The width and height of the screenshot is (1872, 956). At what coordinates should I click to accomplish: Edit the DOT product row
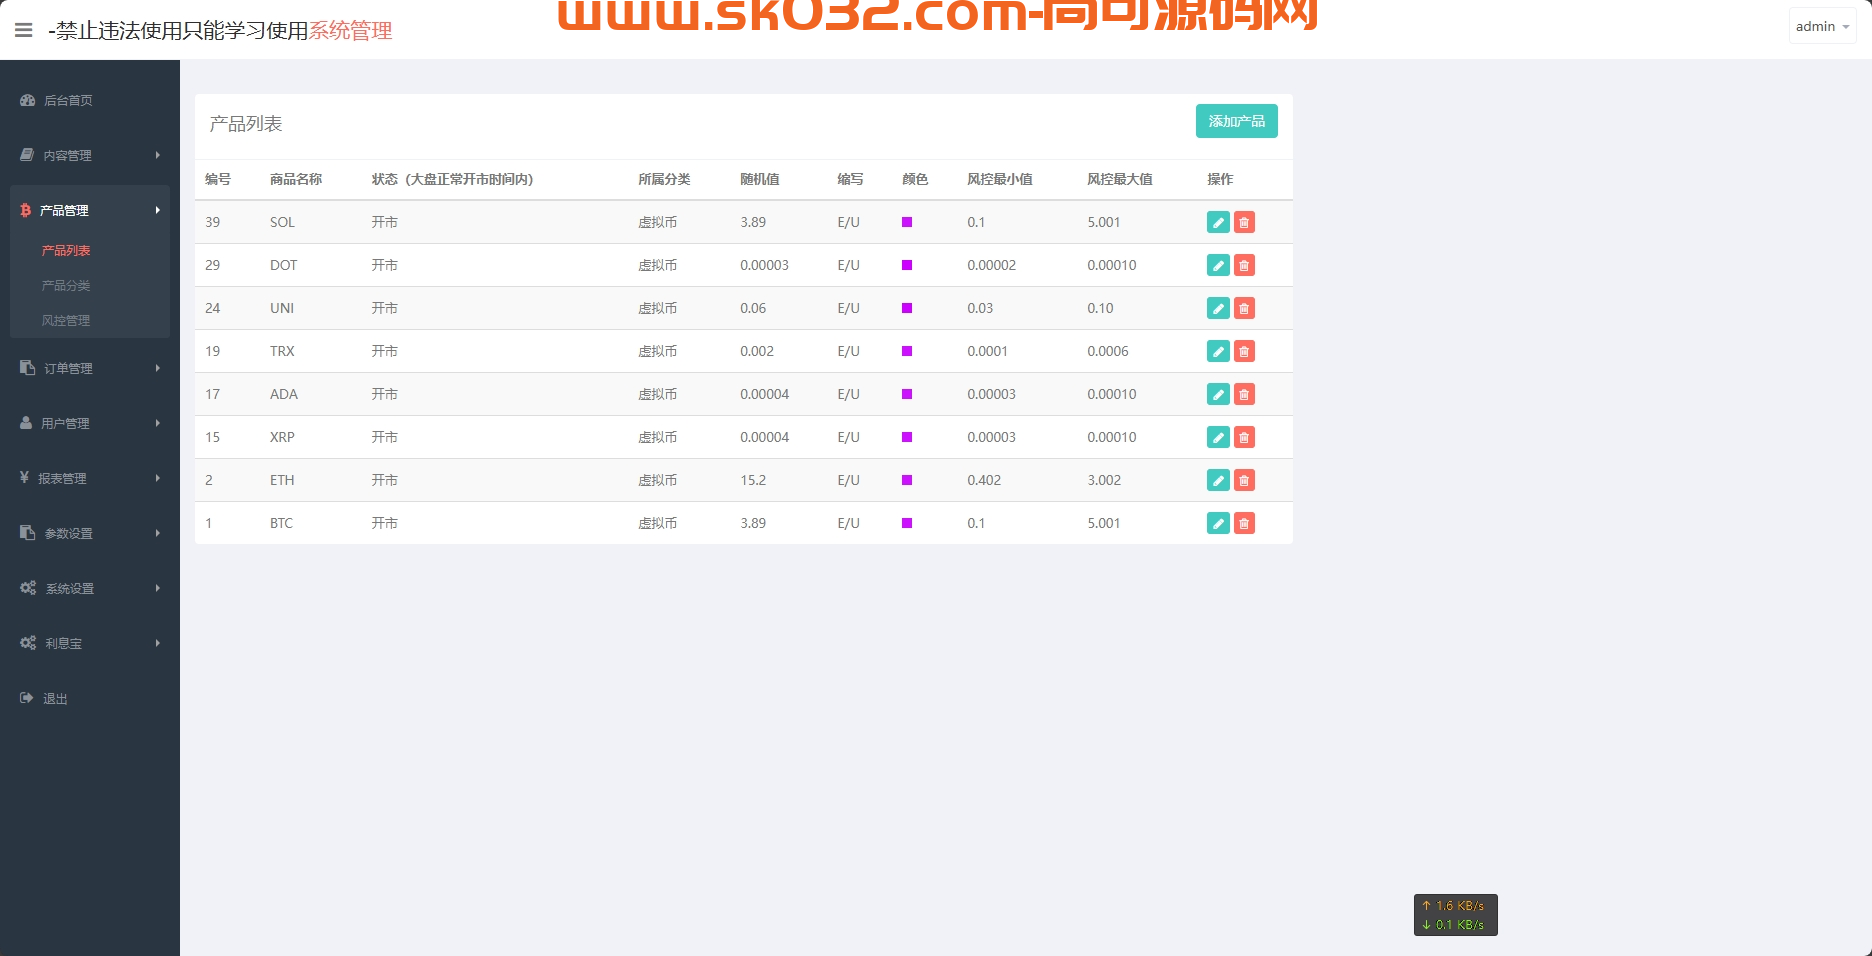(x=1218, y=265)
